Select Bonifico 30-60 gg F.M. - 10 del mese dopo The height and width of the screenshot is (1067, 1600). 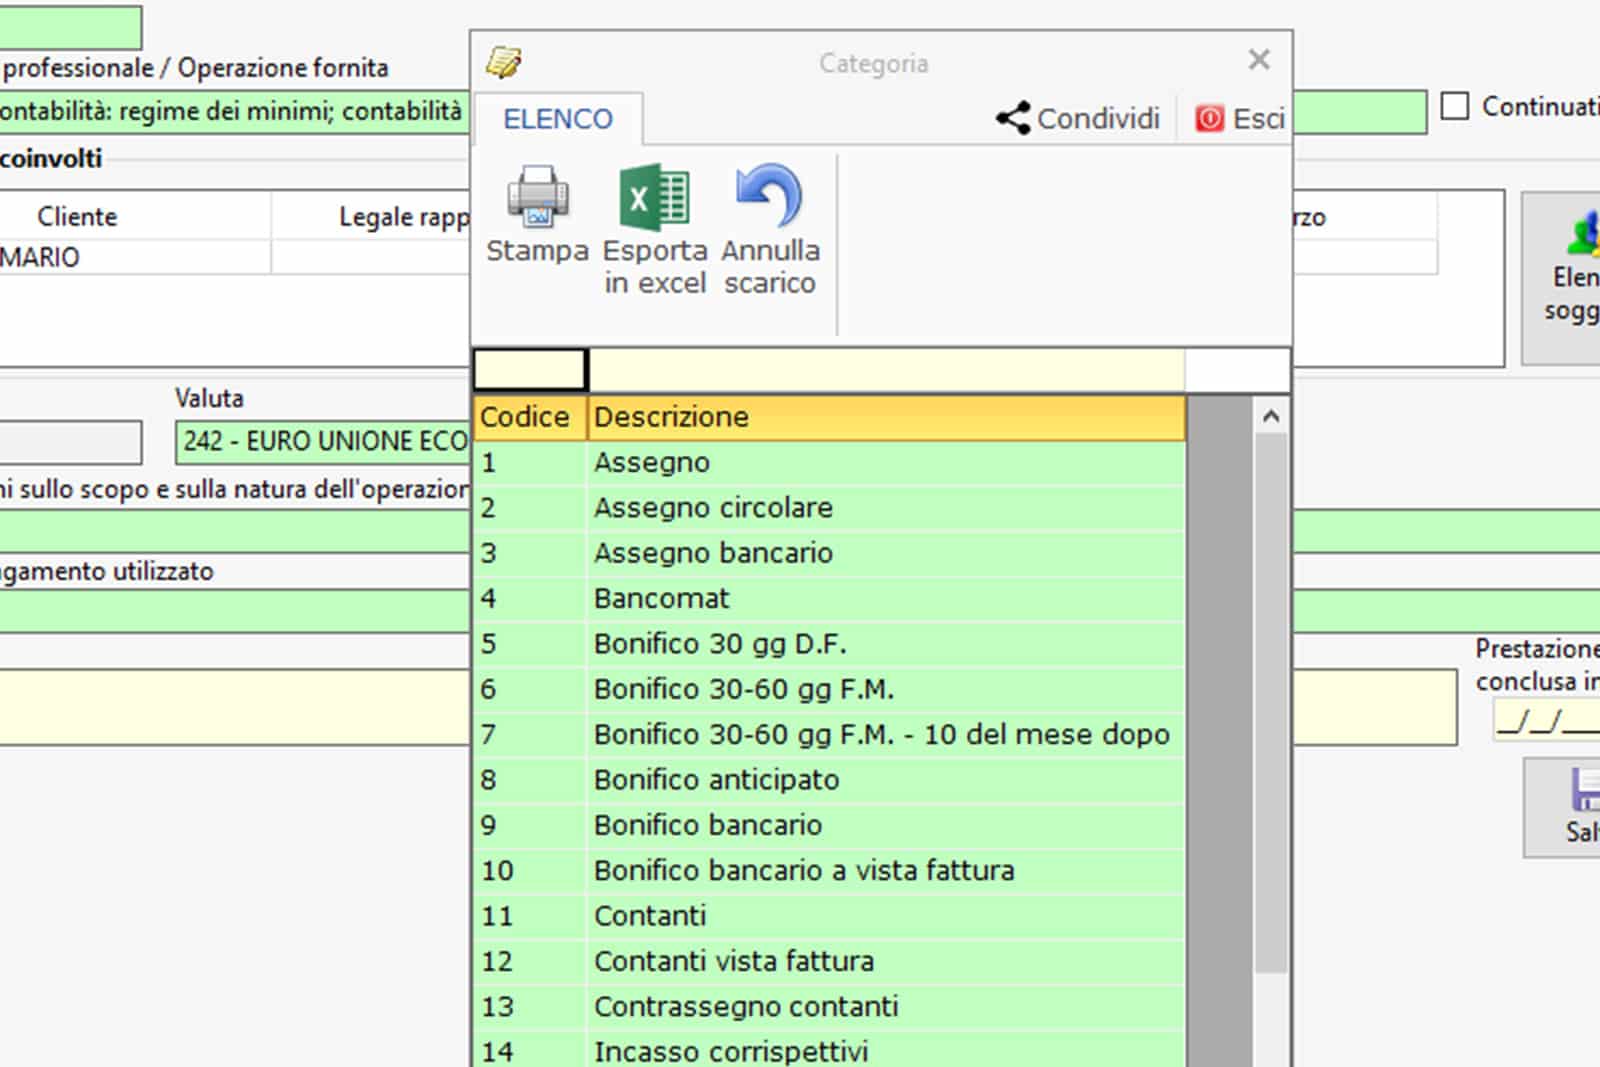[829, 735]
